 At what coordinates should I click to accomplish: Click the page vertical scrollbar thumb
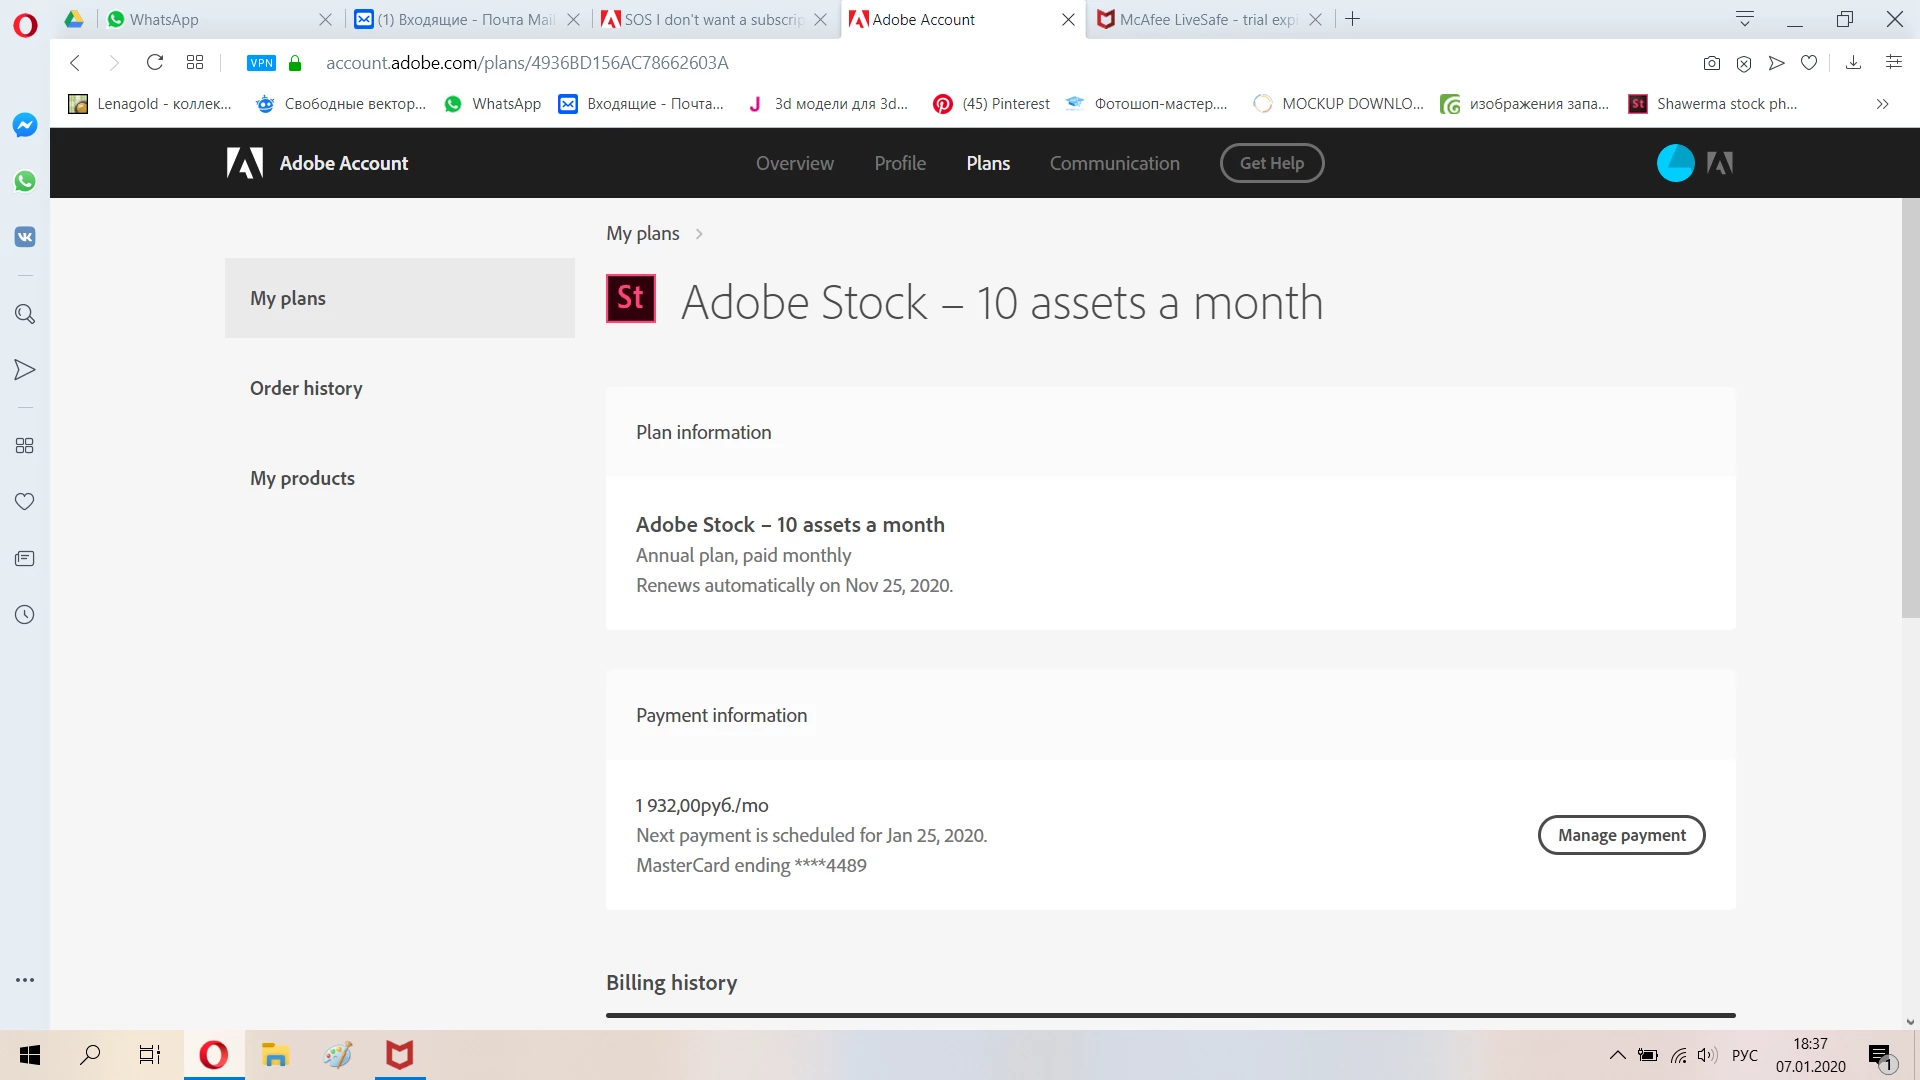(1910, 408)
